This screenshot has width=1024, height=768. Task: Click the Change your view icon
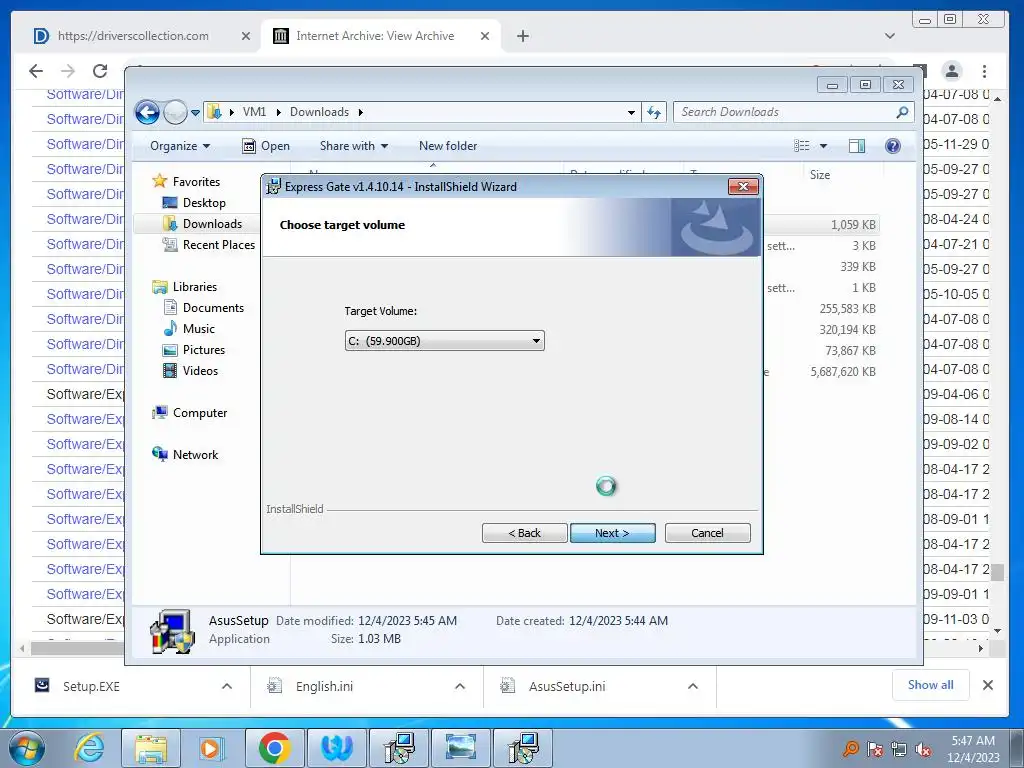tap(802, 146)
